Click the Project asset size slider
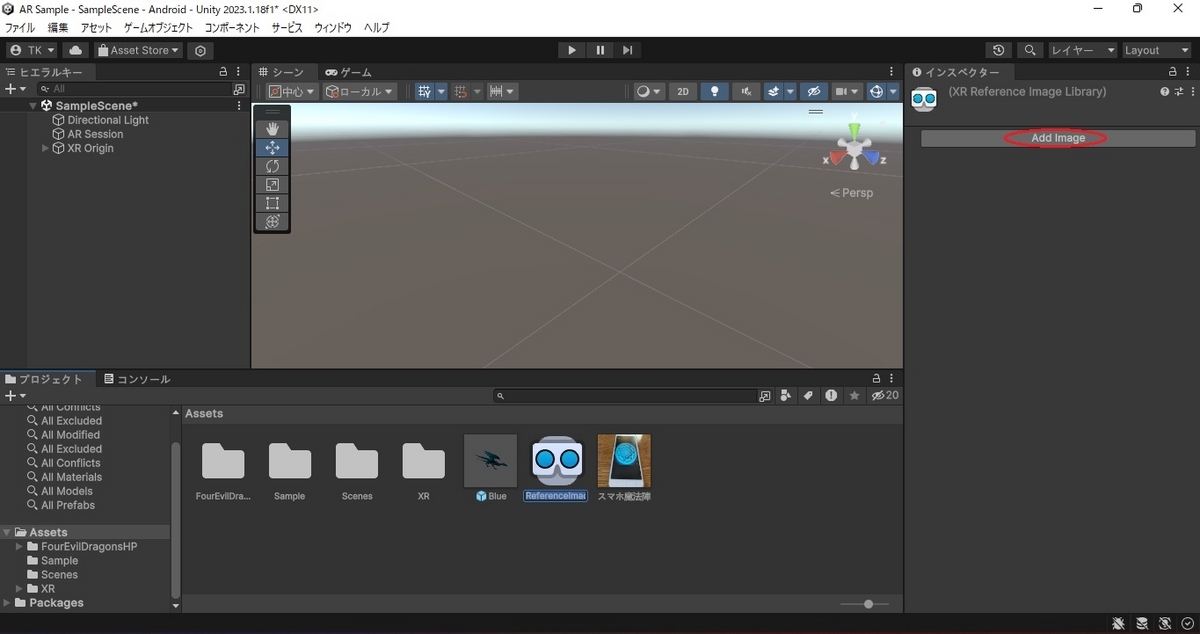1200x634 pixels. pyautogui.click(x=867, y=604)
